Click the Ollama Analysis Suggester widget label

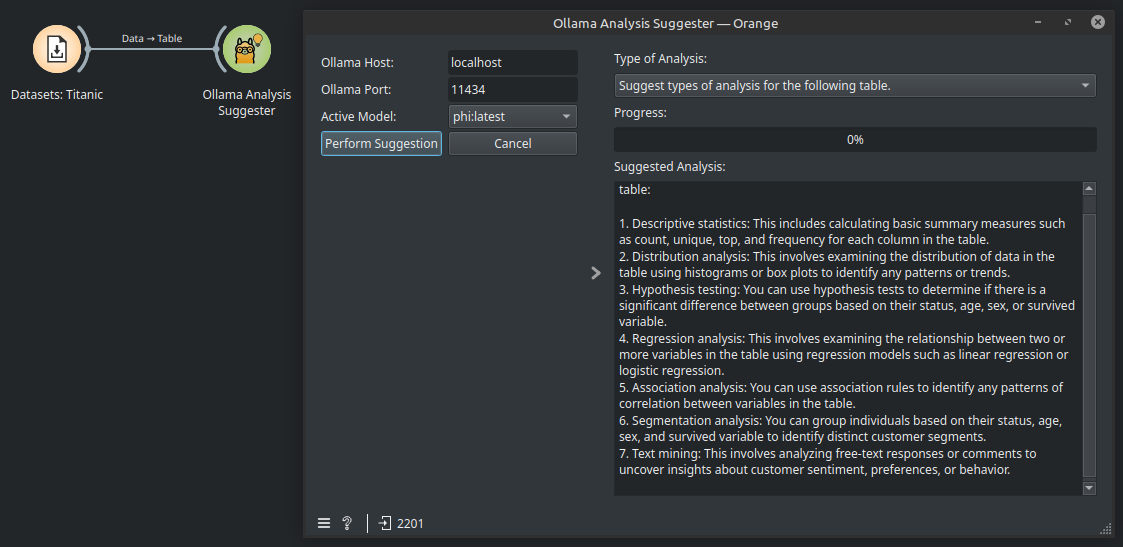click(x=247, y=102)
